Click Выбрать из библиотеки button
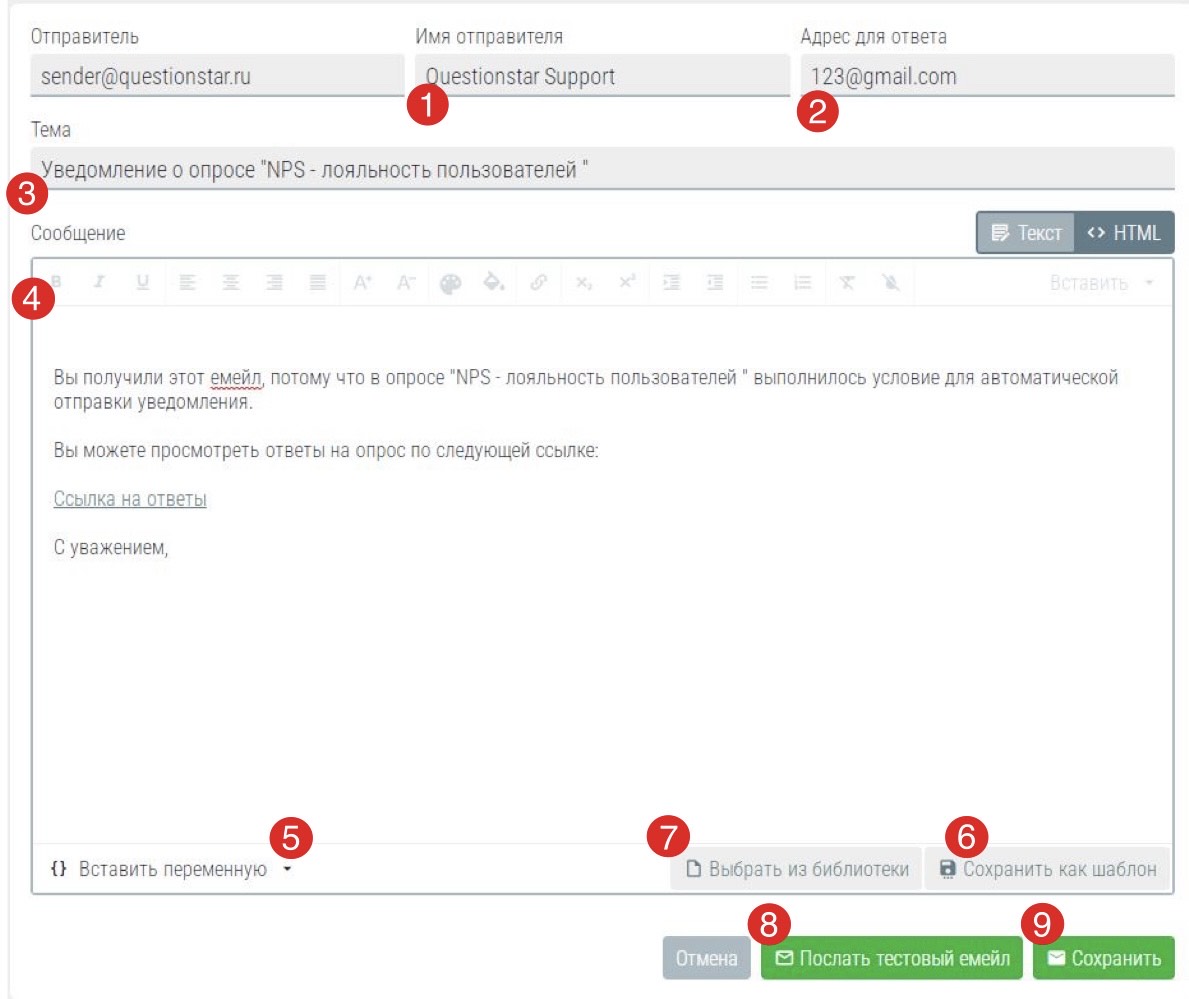1189x999 pixels. [796, 869]
